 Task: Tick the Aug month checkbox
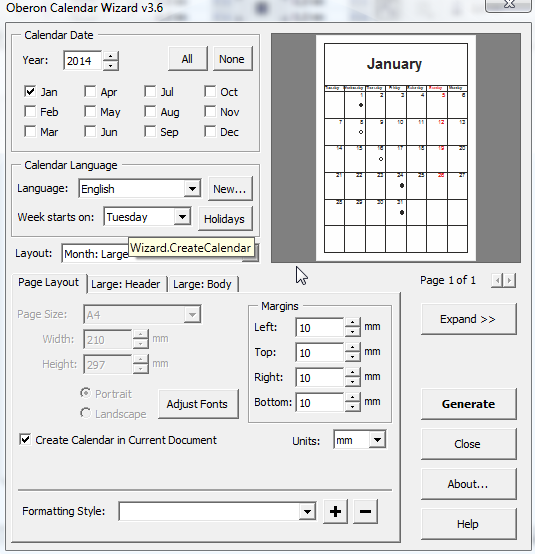150,112
